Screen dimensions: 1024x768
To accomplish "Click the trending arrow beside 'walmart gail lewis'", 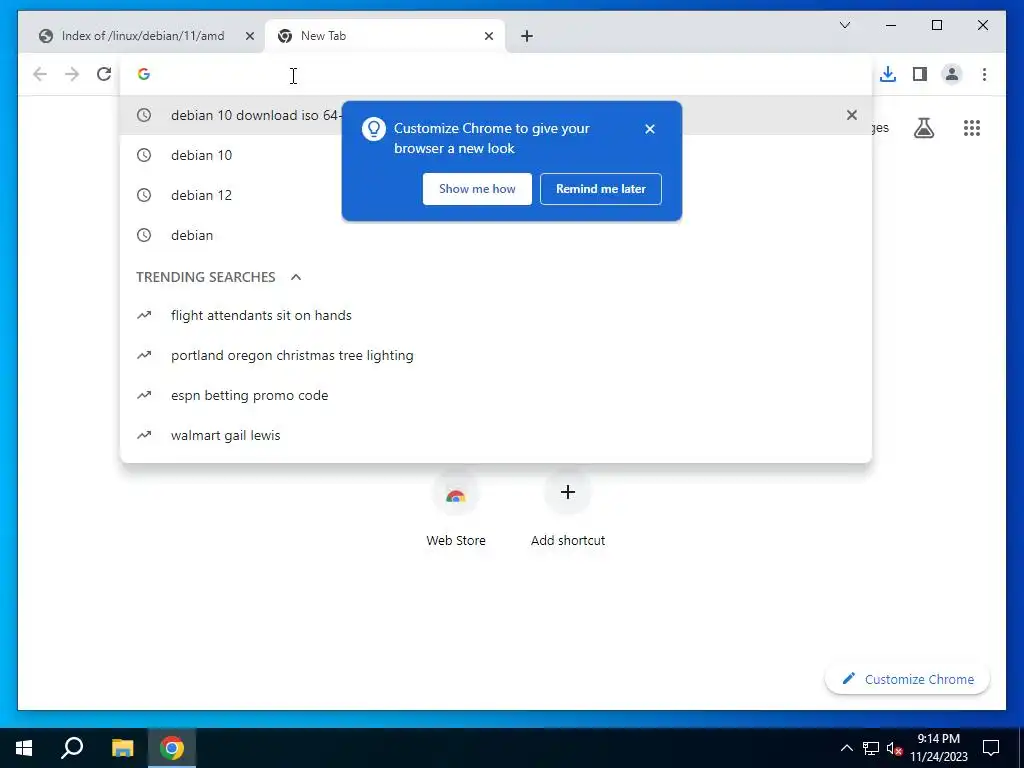I will (x=144, y=435).
